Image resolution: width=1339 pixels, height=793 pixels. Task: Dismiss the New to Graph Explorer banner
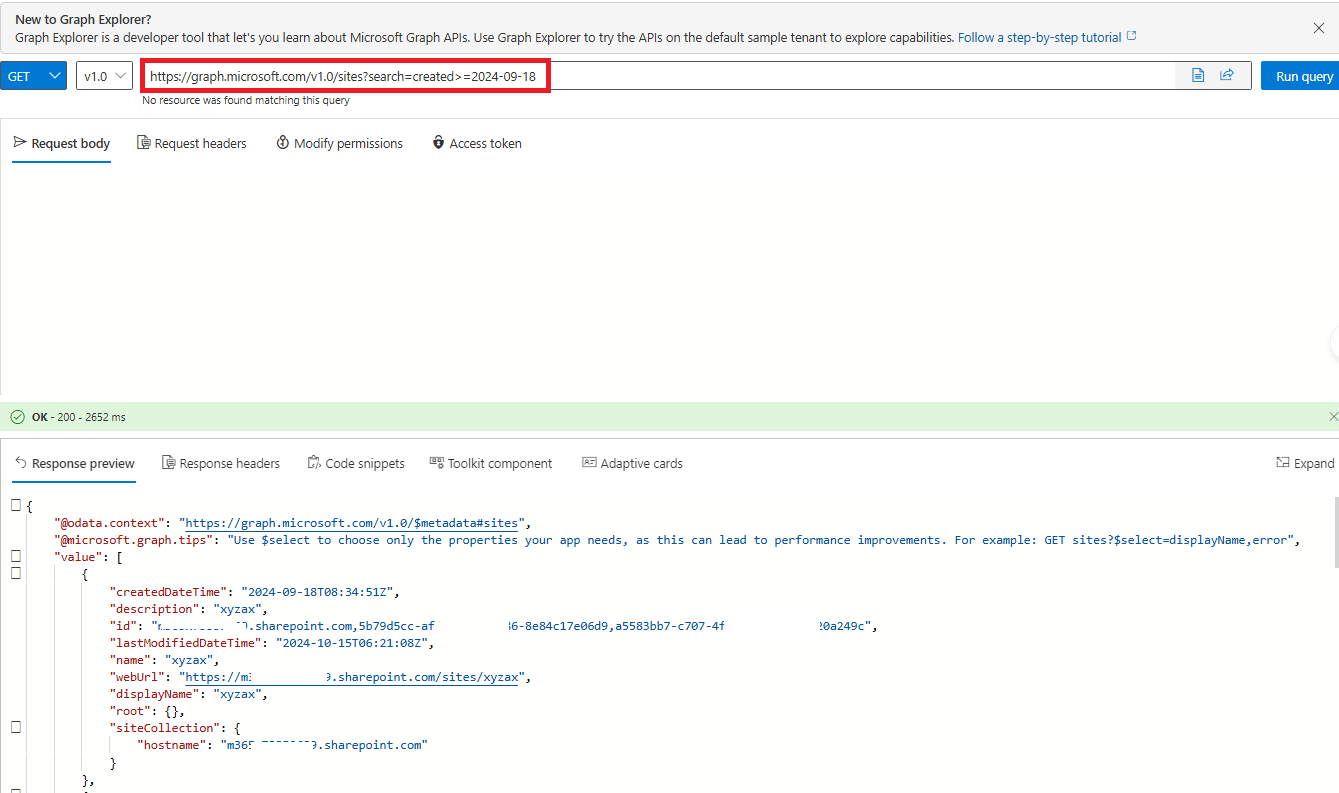tap(1318, 28)
